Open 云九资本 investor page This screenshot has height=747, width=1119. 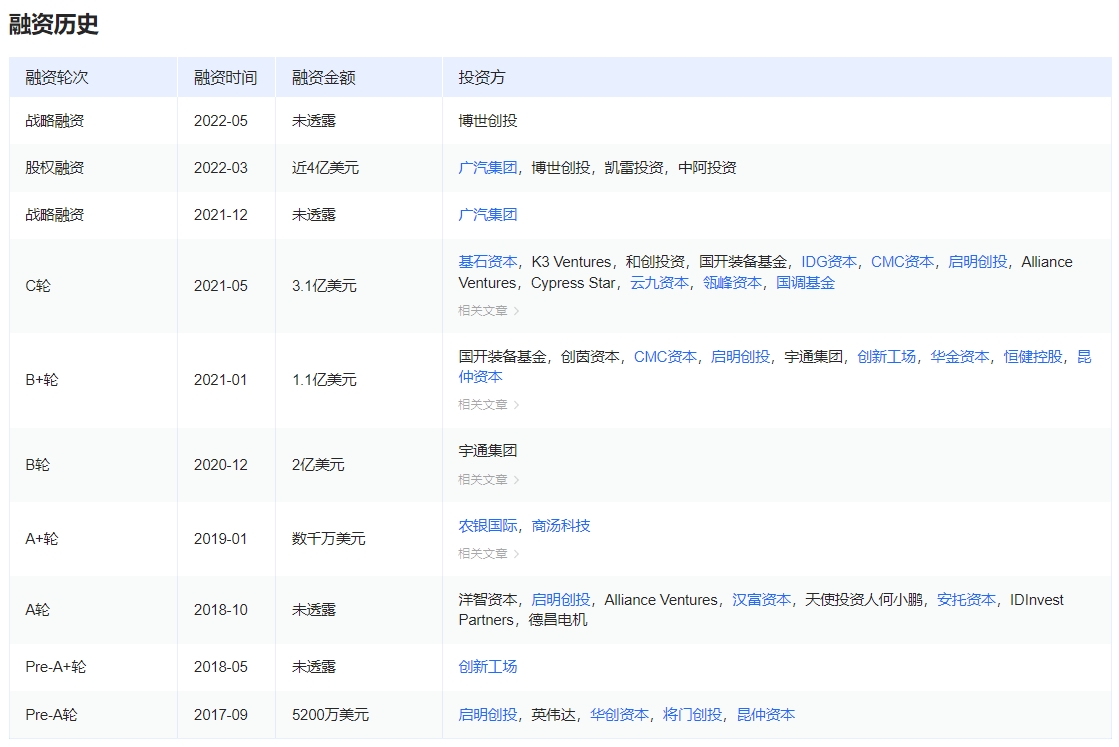coord(659,283)
